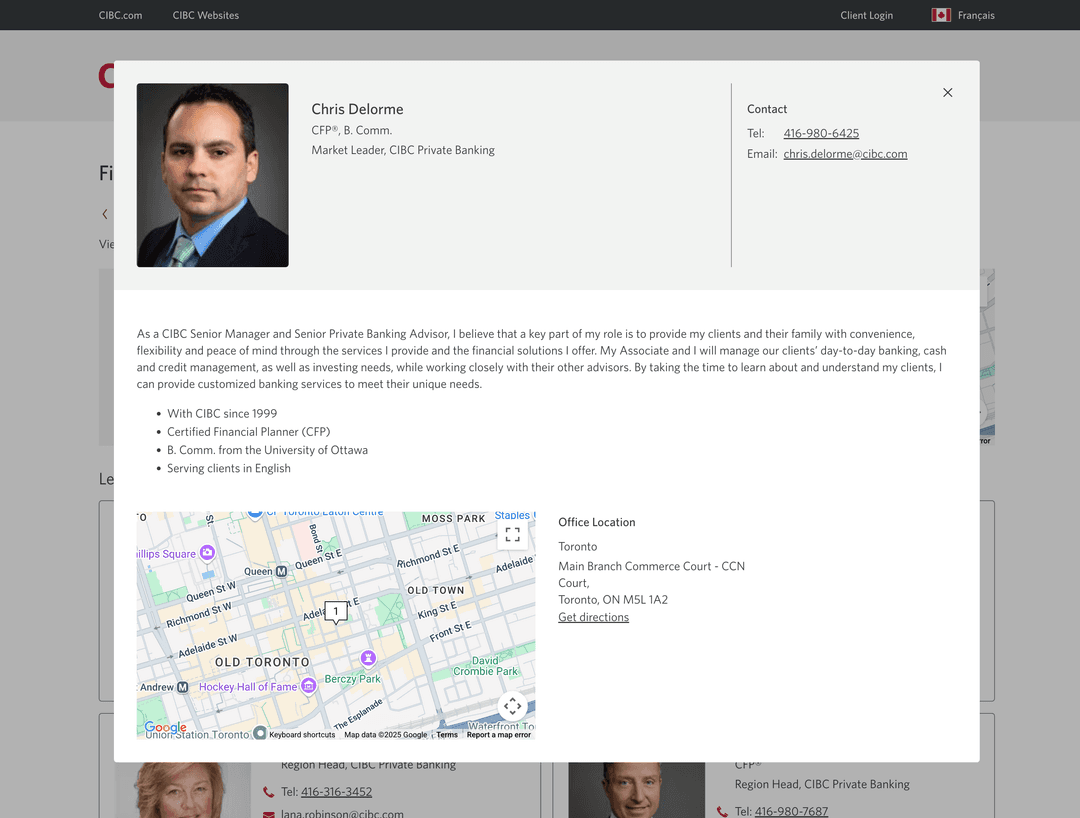Click 'Toronto, ON M5L 1A2' address line

pyautogui.click(x=613, y=600)
